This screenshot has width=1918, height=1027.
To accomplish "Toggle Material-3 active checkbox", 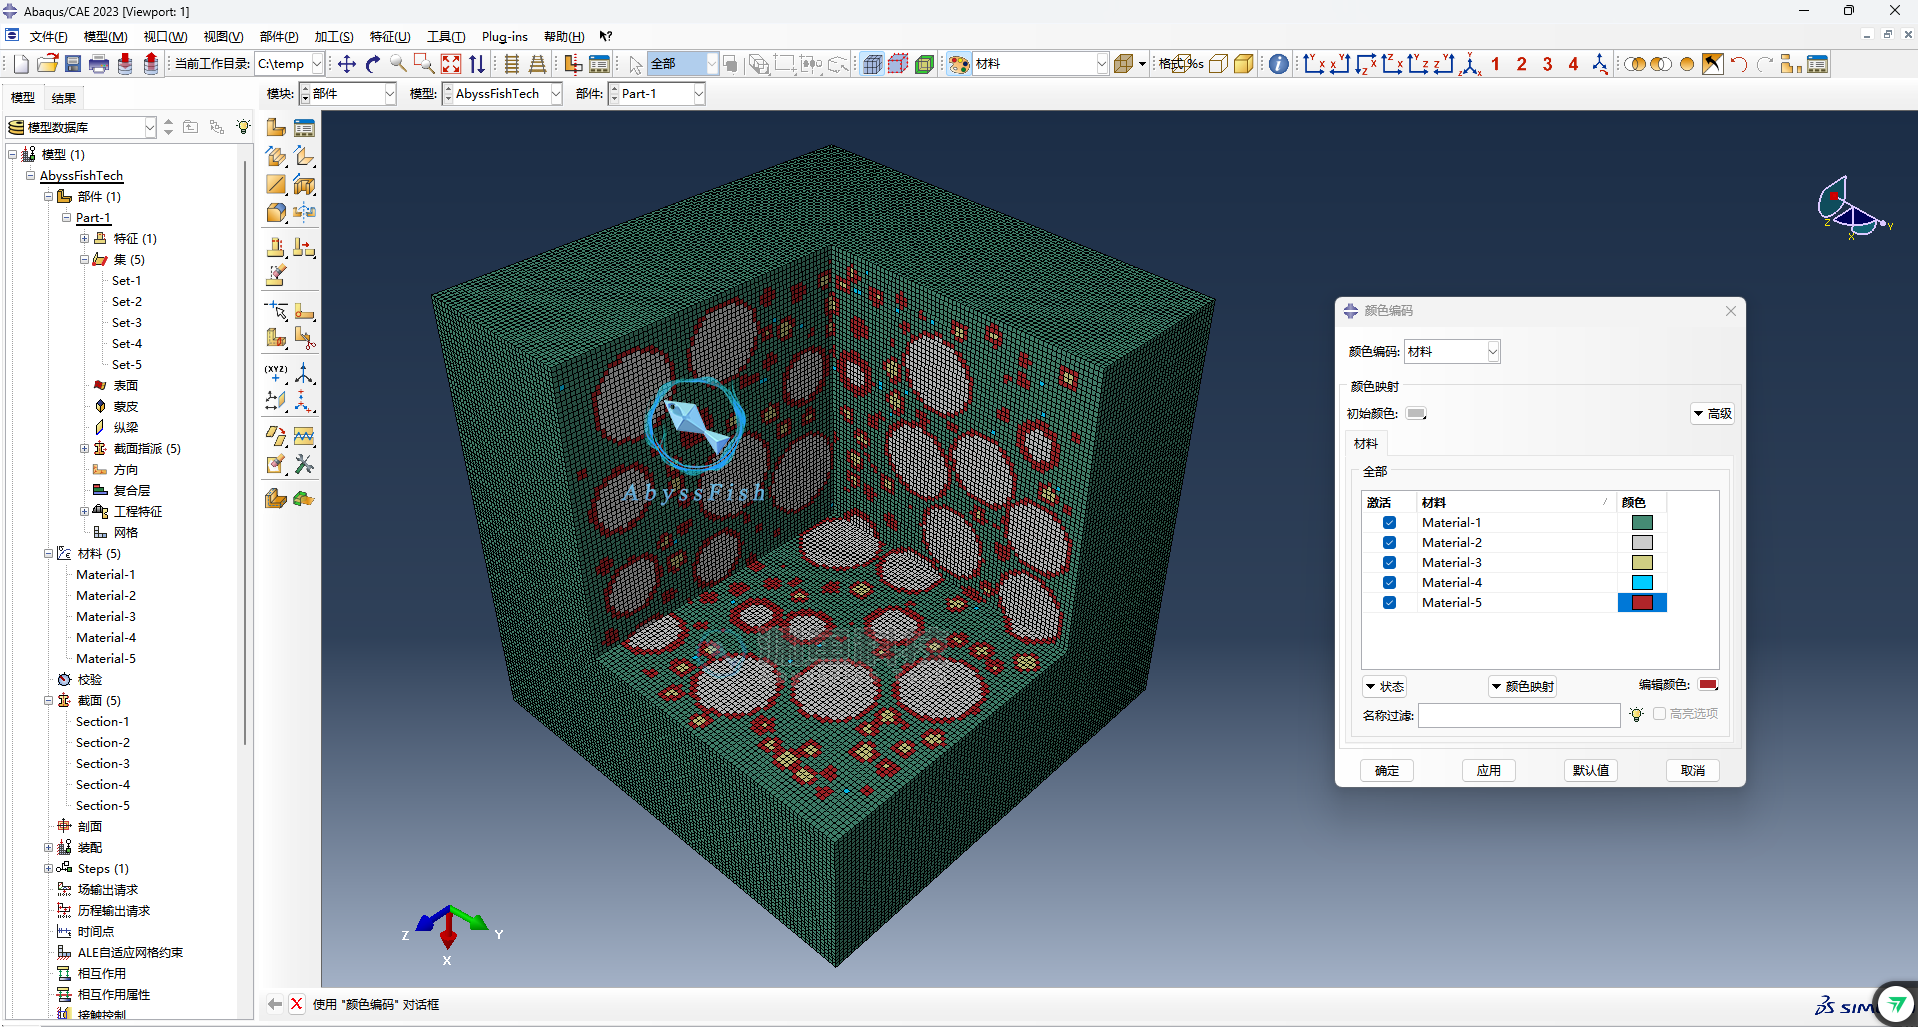I will pos(1389,563).
